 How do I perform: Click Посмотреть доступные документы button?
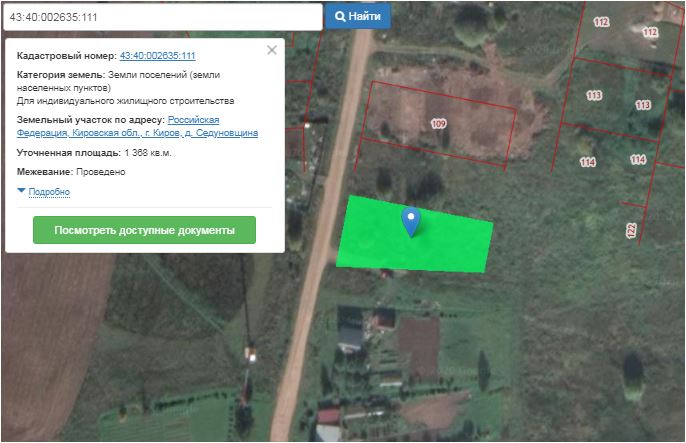tap(144, 230)
